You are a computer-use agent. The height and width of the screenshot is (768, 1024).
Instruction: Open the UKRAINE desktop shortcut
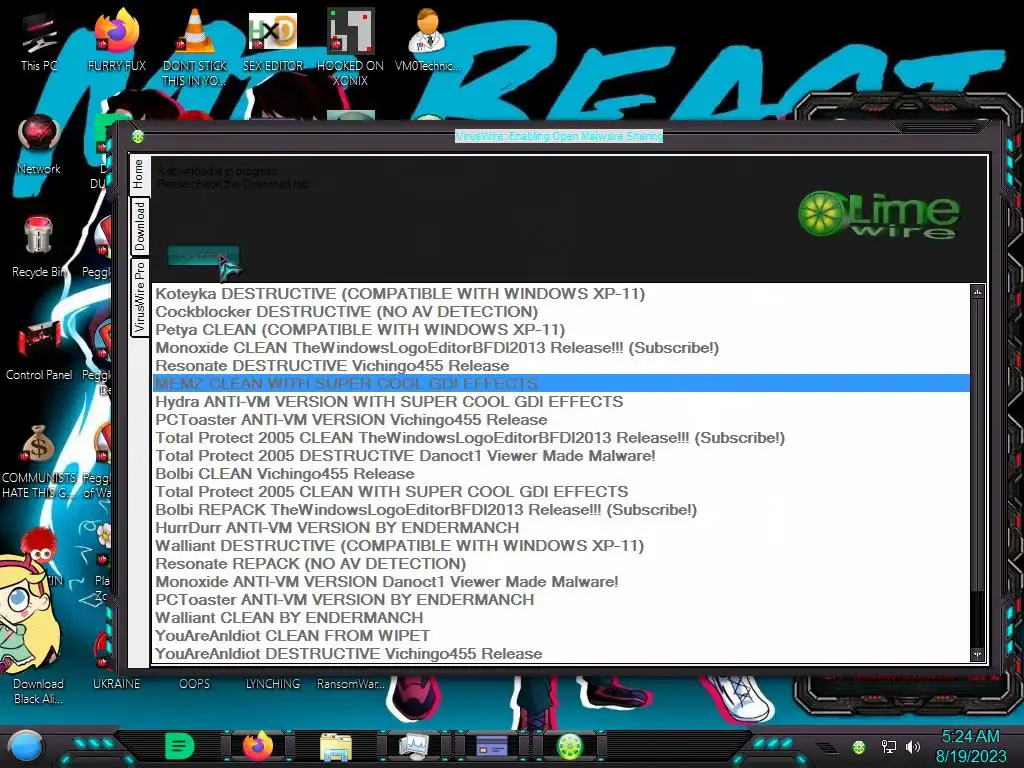point(116,683)
